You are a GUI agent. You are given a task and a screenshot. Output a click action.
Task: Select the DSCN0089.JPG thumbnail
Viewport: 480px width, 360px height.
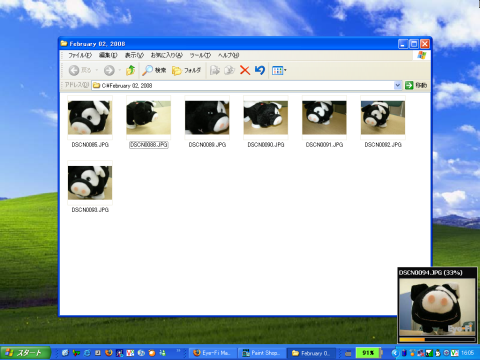[x=207, y=118]
